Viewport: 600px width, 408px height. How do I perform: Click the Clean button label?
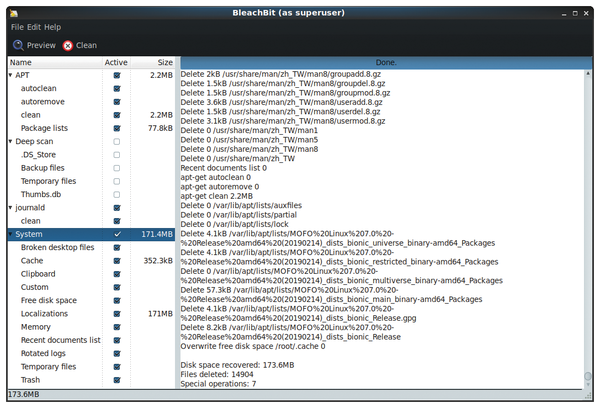[x=86, y=46]
